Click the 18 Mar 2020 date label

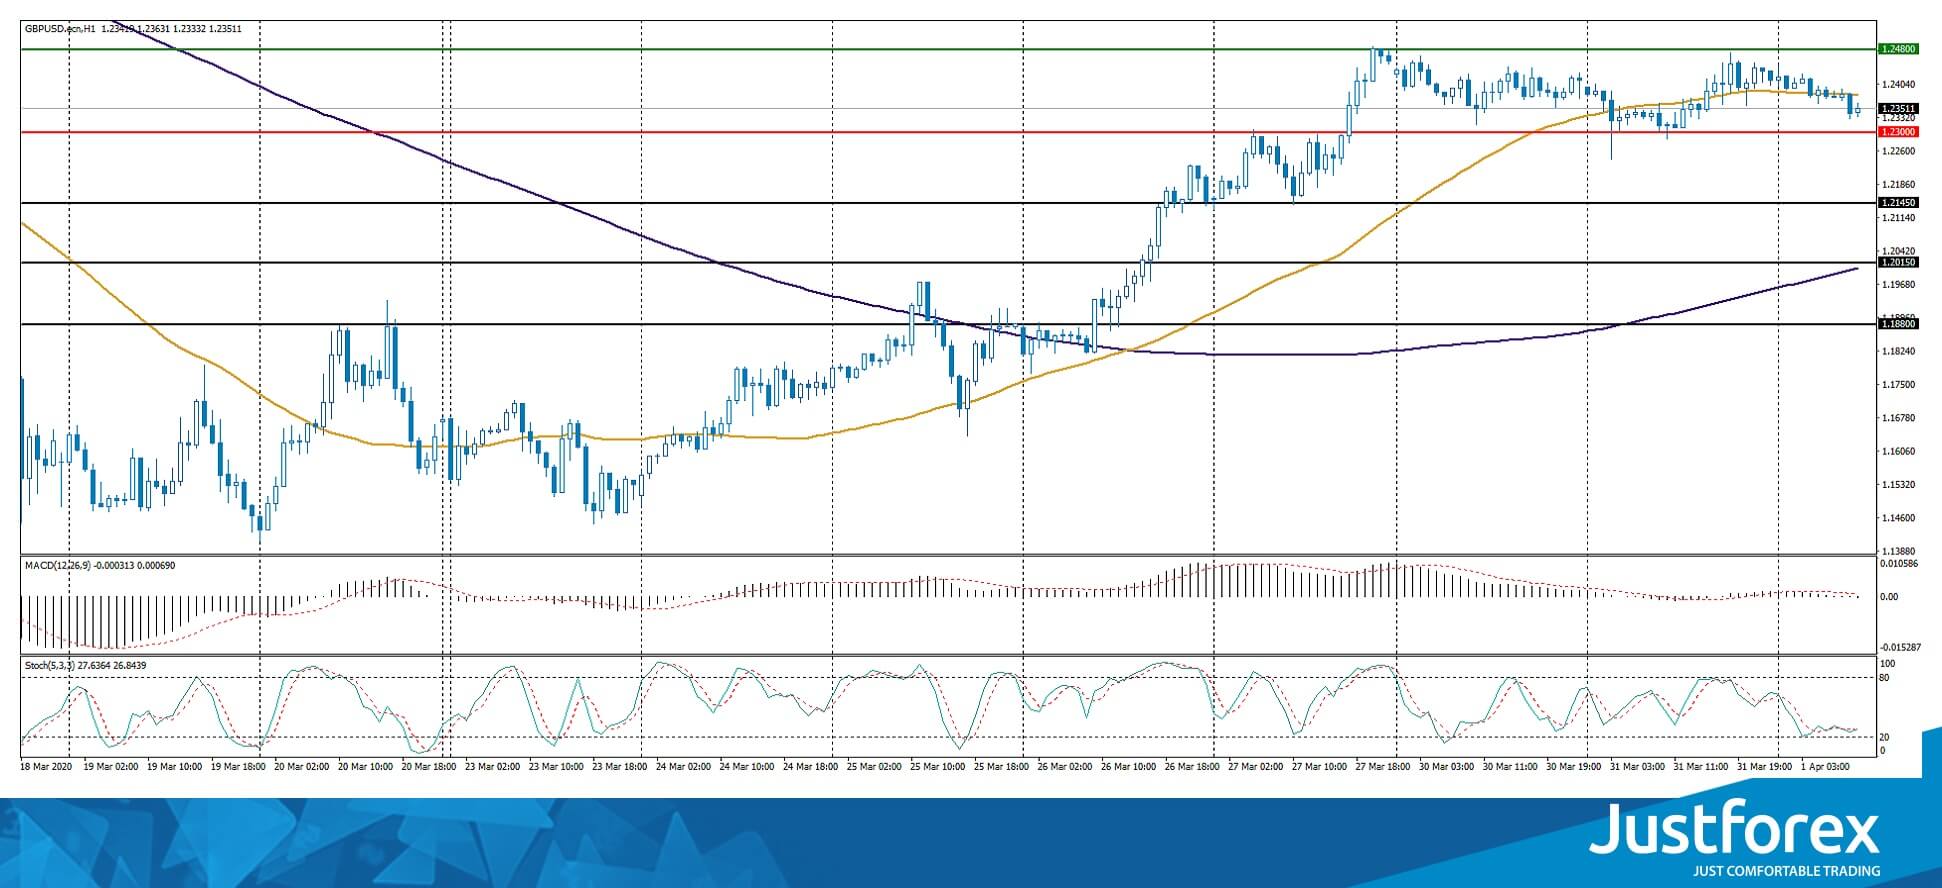coord(46,767)
